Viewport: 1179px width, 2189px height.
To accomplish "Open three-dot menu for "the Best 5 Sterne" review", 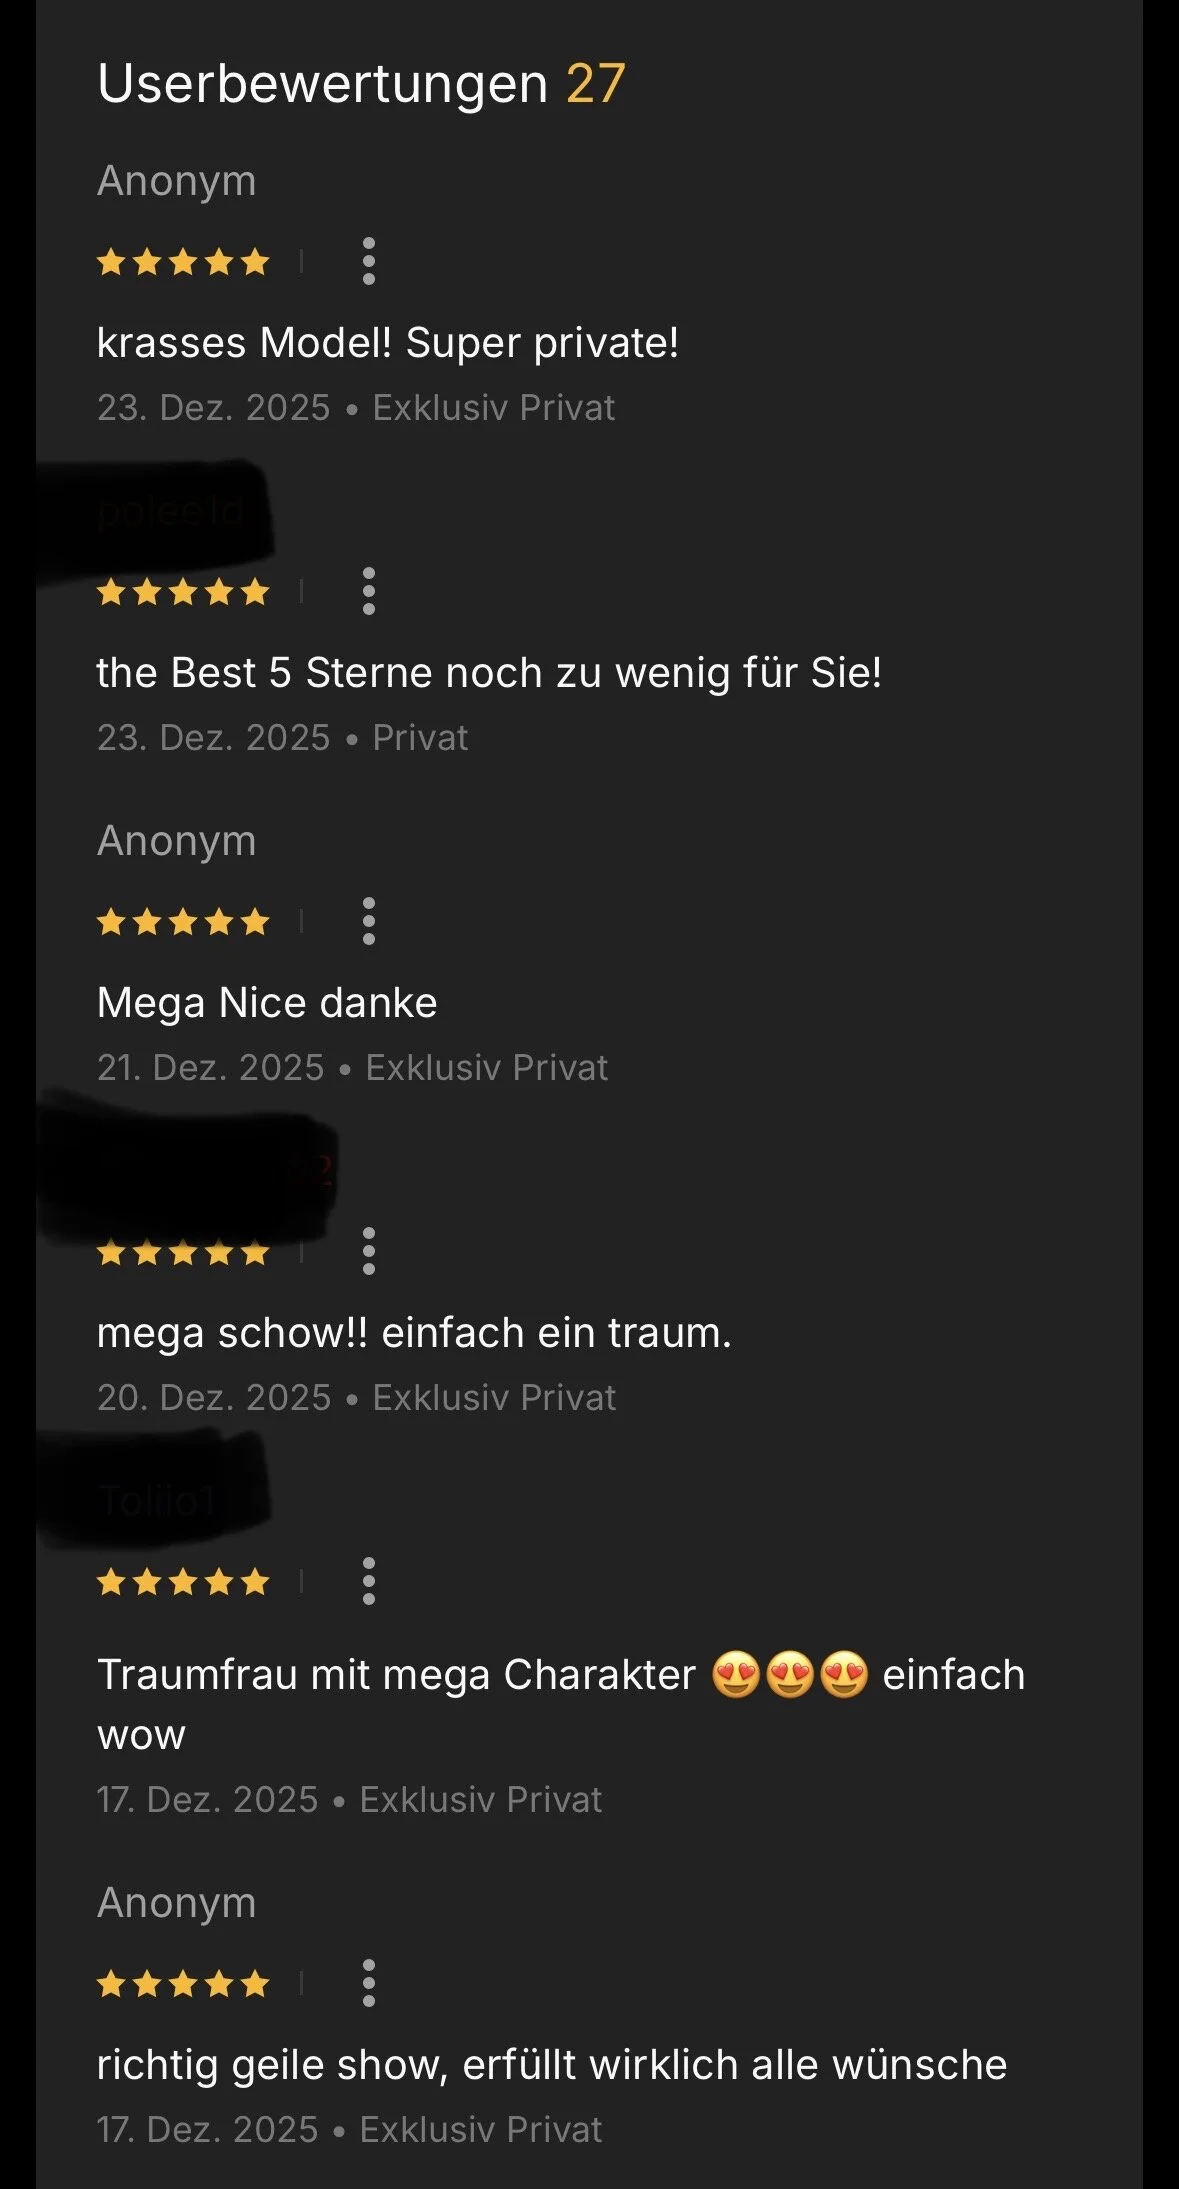I will coord(369,591).
